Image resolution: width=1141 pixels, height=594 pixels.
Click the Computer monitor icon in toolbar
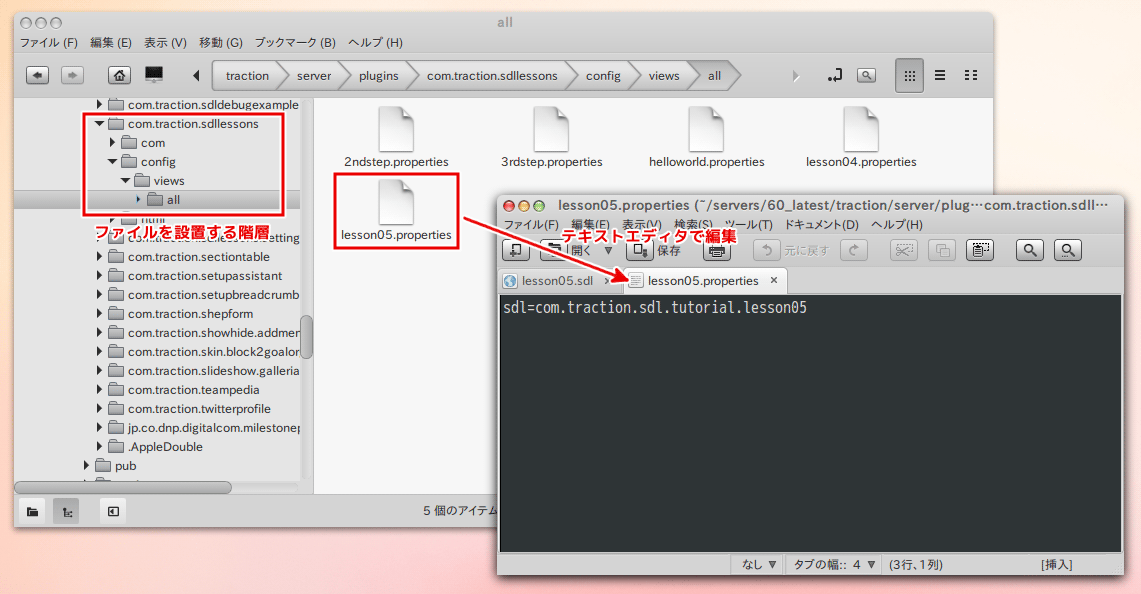154,75
